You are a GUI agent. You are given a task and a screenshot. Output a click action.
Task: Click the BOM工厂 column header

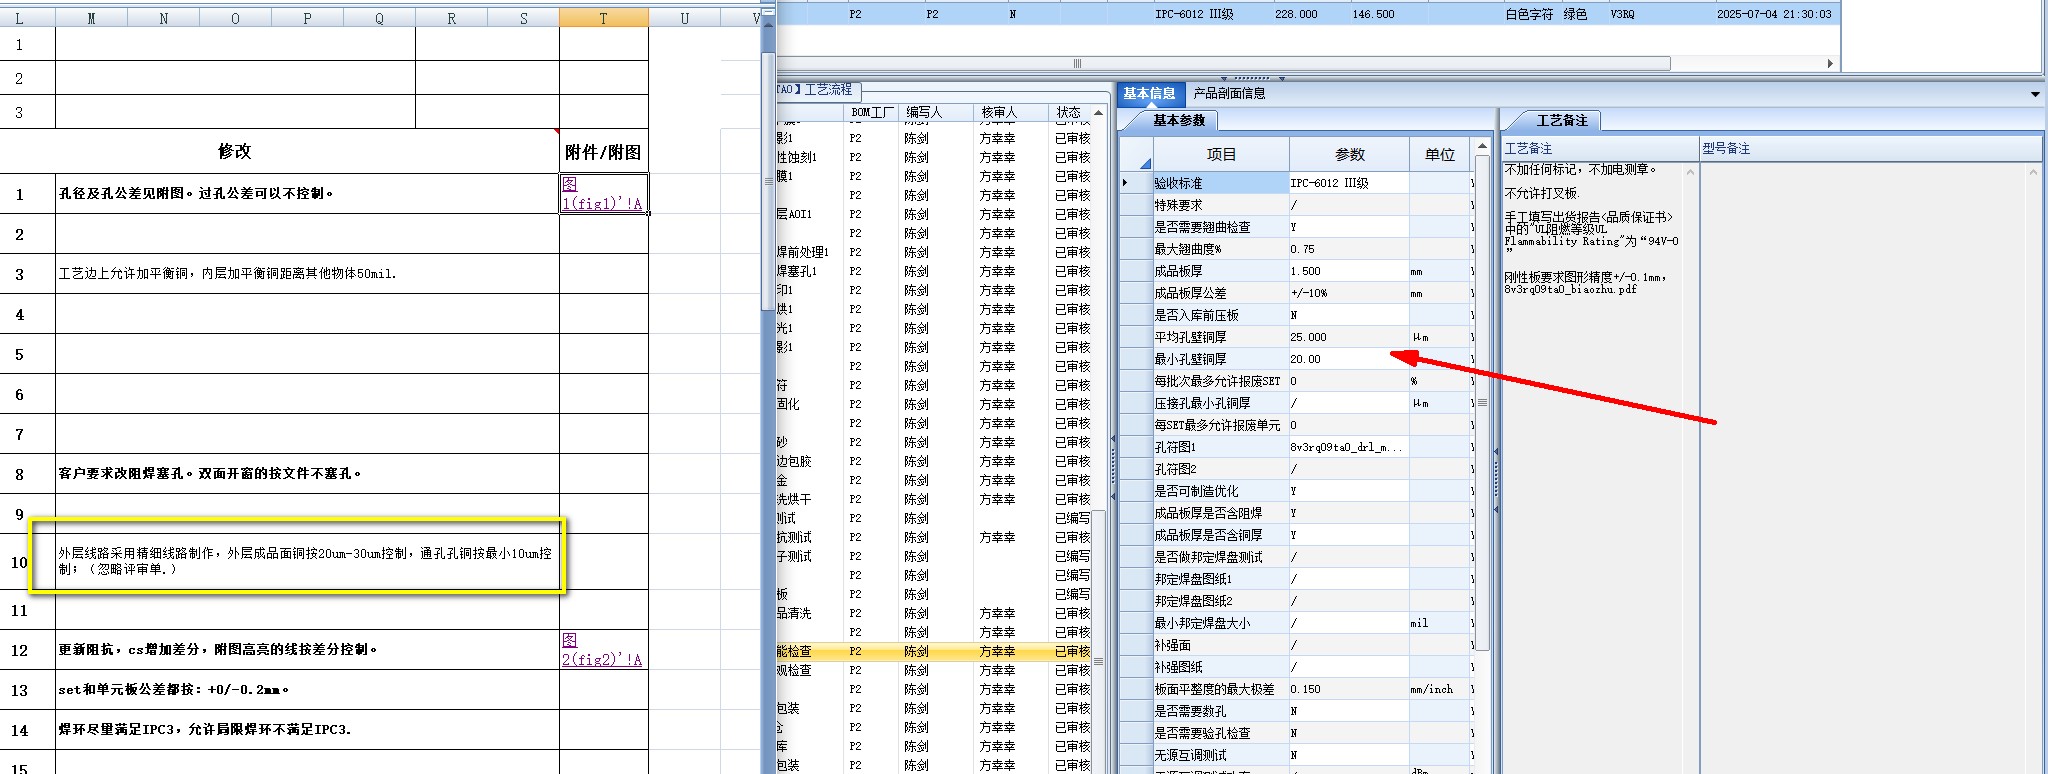[x=872, y=112]
